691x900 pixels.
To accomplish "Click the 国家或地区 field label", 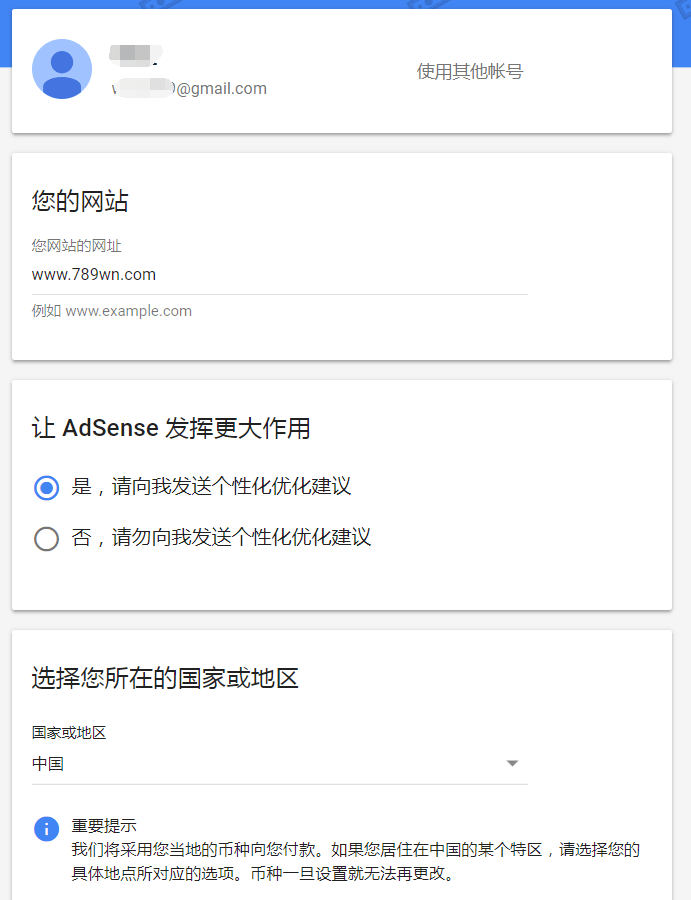I will point(69,733).
